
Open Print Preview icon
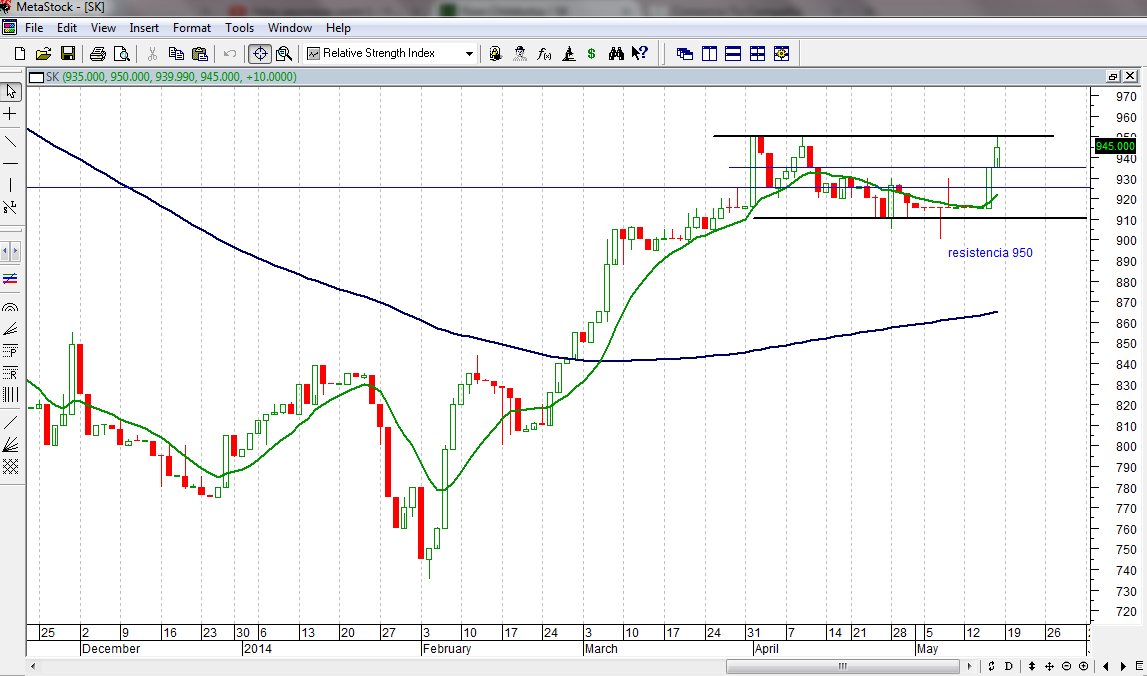[122, 53]
